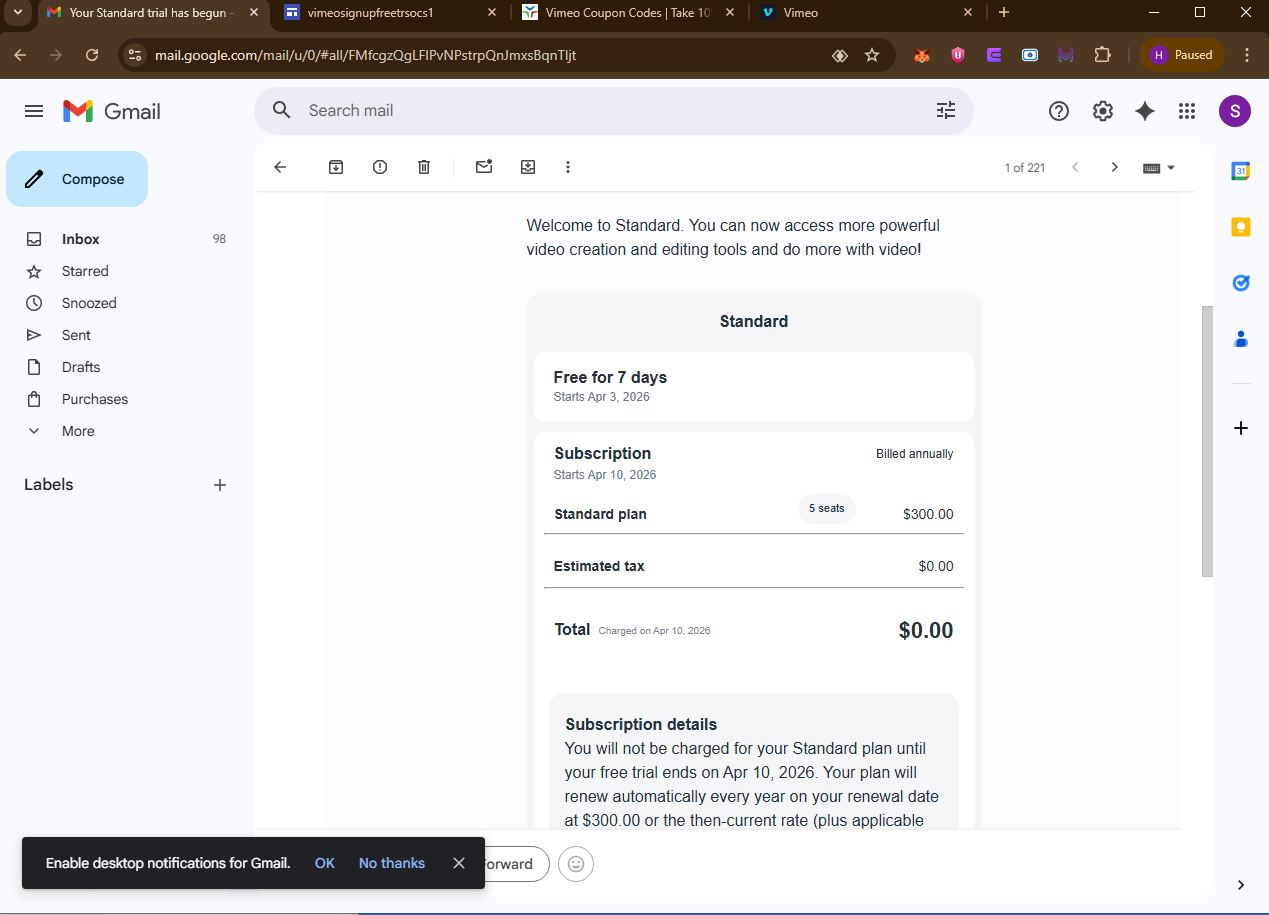The width and height of the screenshot is (1269, 915).
Task: Switch to Vimeo Coupon Codes tab
Action: pos(628,13)
